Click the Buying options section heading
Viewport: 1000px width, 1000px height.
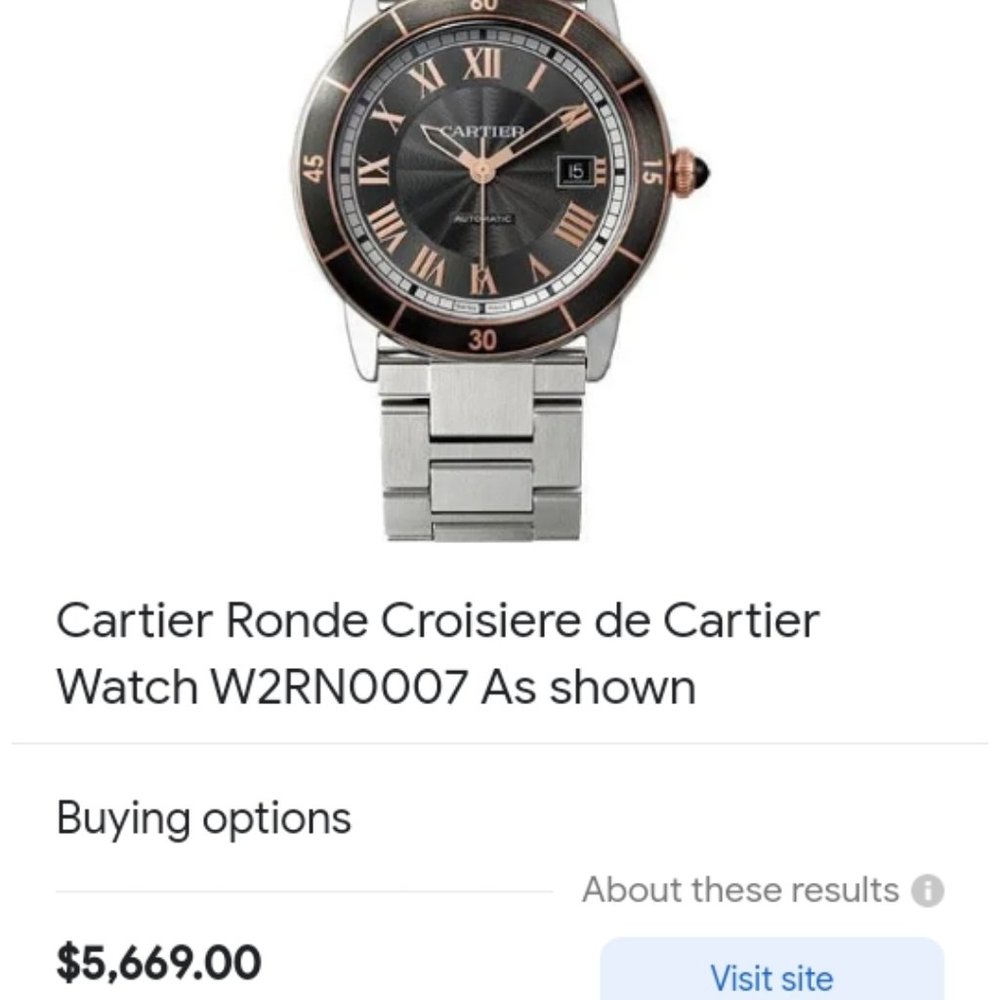pos(205,817)
